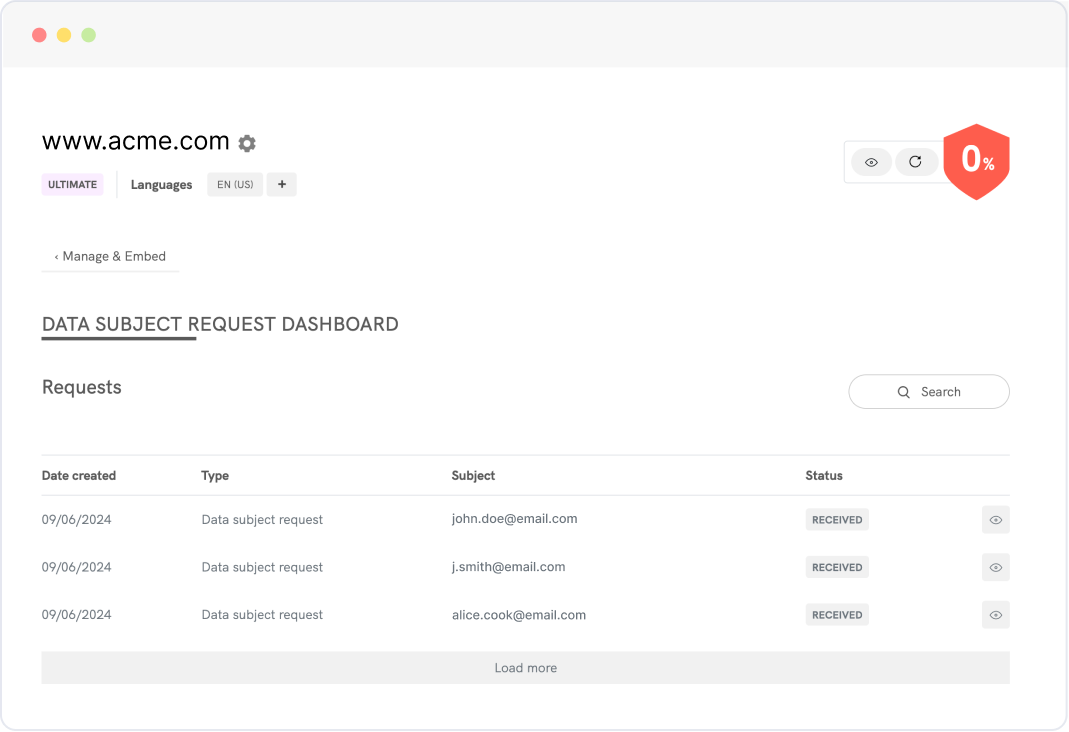This screenshot has height=732, width=1069.
Task: Open site settings gear next to www.acme.com
Action: tap(247, 143)
